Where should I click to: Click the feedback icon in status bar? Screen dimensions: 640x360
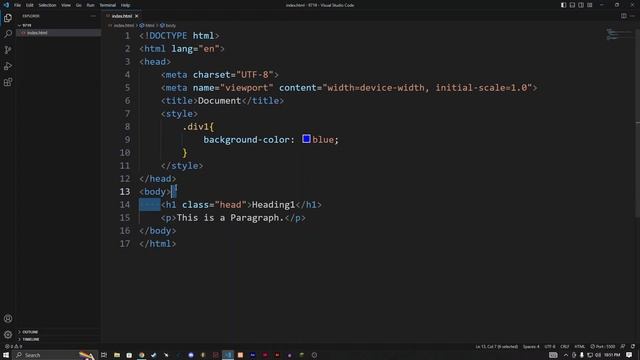(x=623, y=347)
